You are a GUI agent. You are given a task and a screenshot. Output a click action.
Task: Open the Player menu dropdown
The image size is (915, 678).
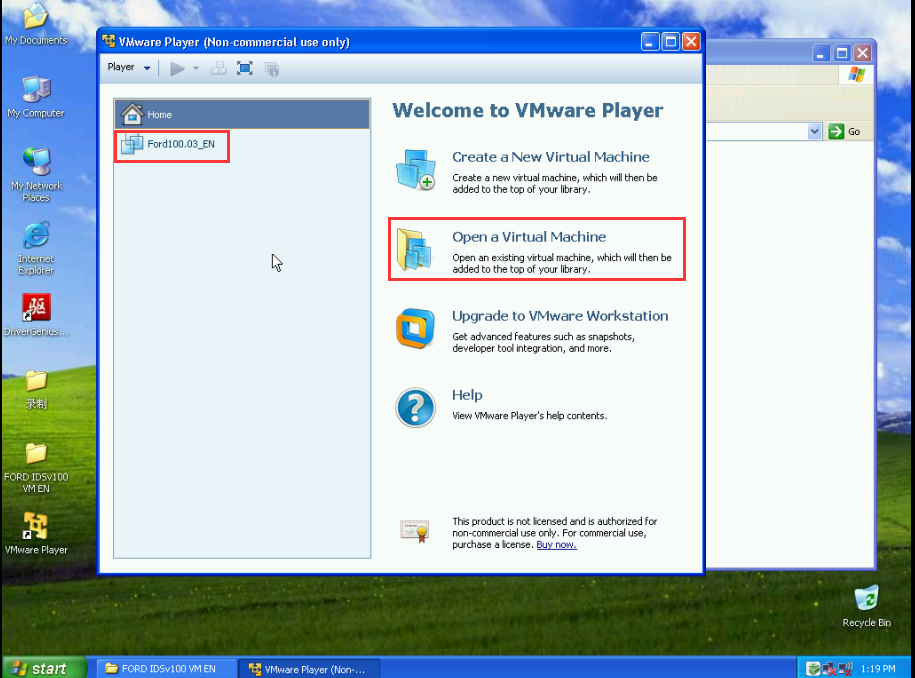(x=129, y=68)
